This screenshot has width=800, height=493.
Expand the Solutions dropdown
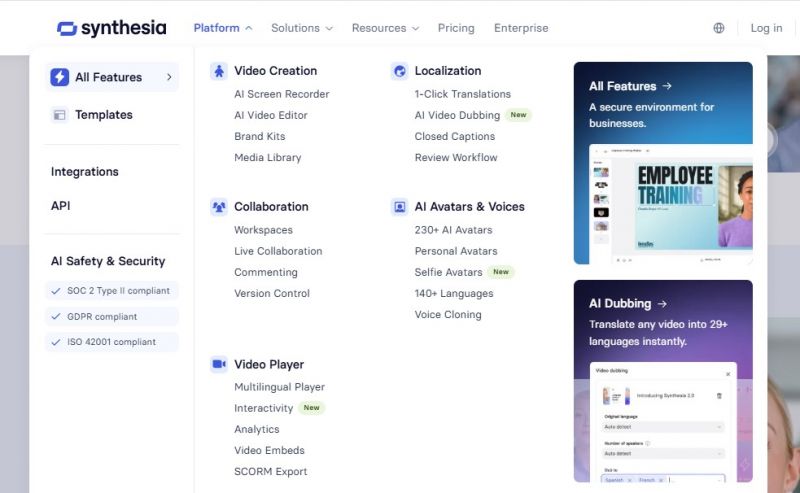tap(302, 28)
